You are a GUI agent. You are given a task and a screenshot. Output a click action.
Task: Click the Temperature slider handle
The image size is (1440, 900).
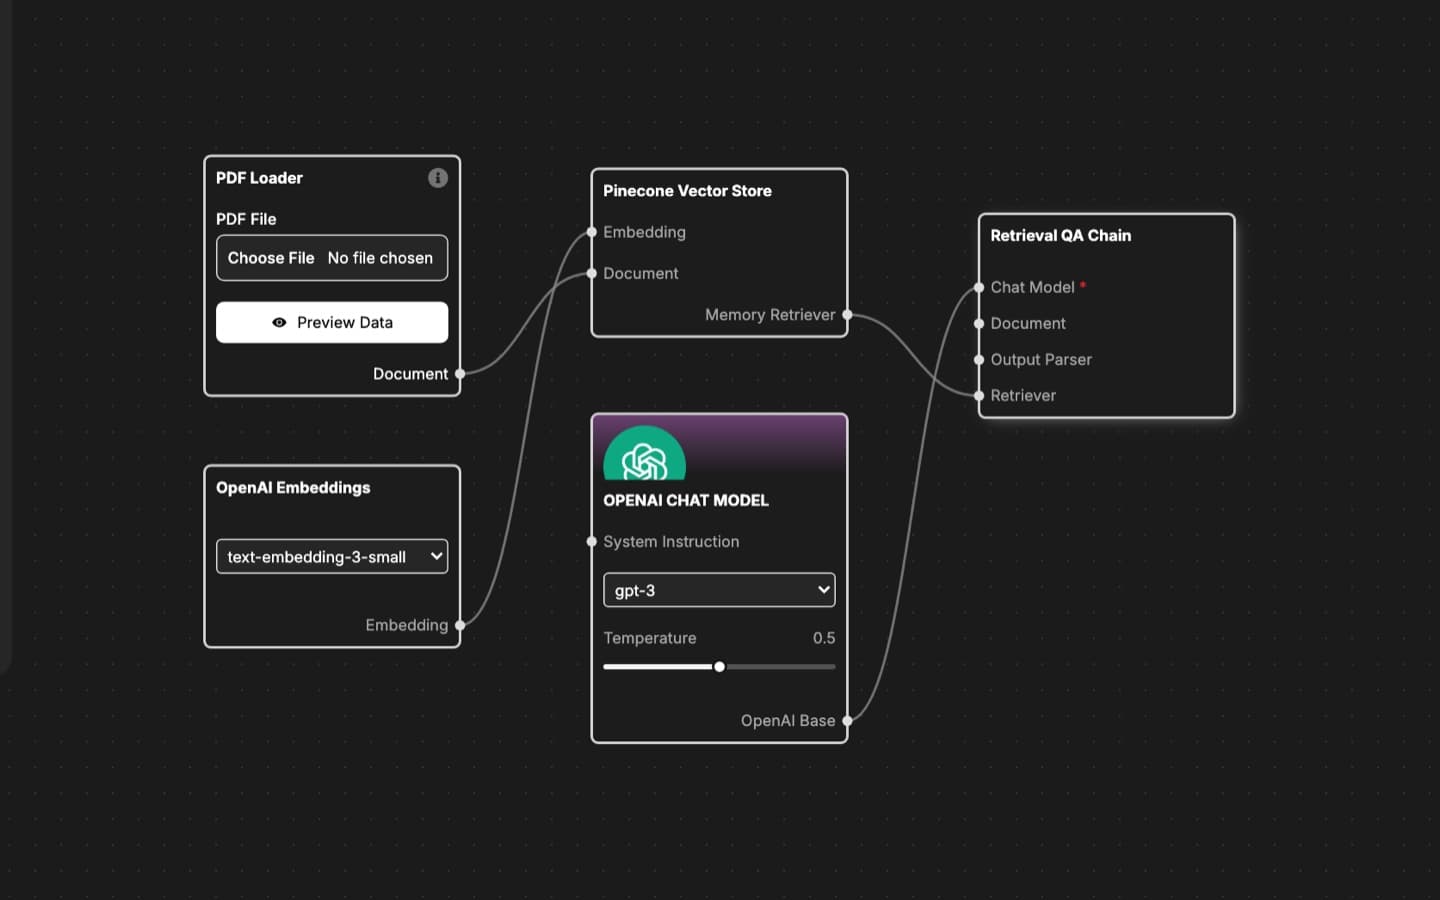coord(719,667)
